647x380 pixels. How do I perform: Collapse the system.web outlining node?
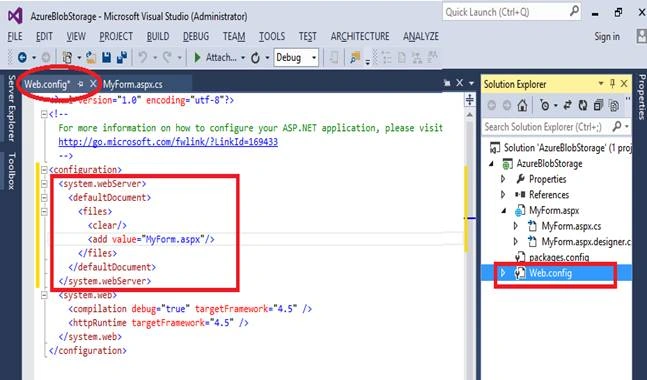click(44, 295)
